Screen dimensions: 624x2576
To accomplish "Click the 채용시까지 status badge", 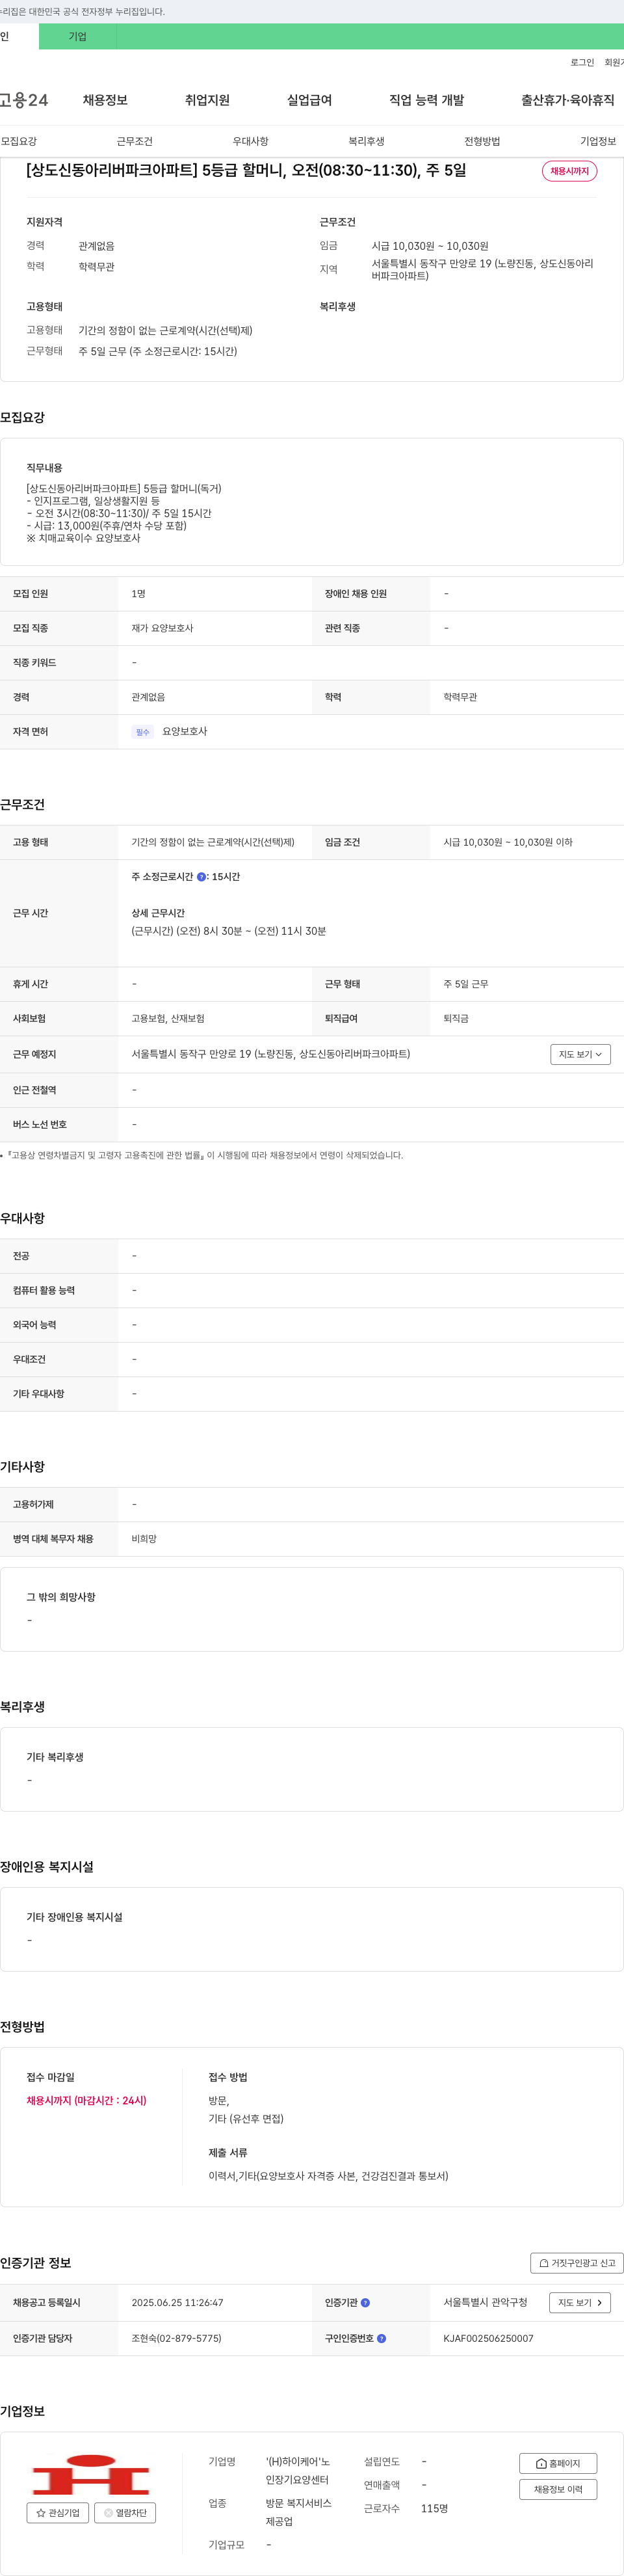I will 569,171.
